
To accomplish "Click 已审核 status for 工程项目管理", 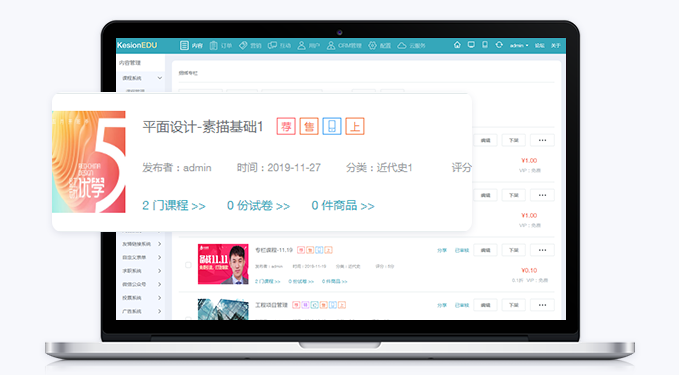I will [462, 305].
